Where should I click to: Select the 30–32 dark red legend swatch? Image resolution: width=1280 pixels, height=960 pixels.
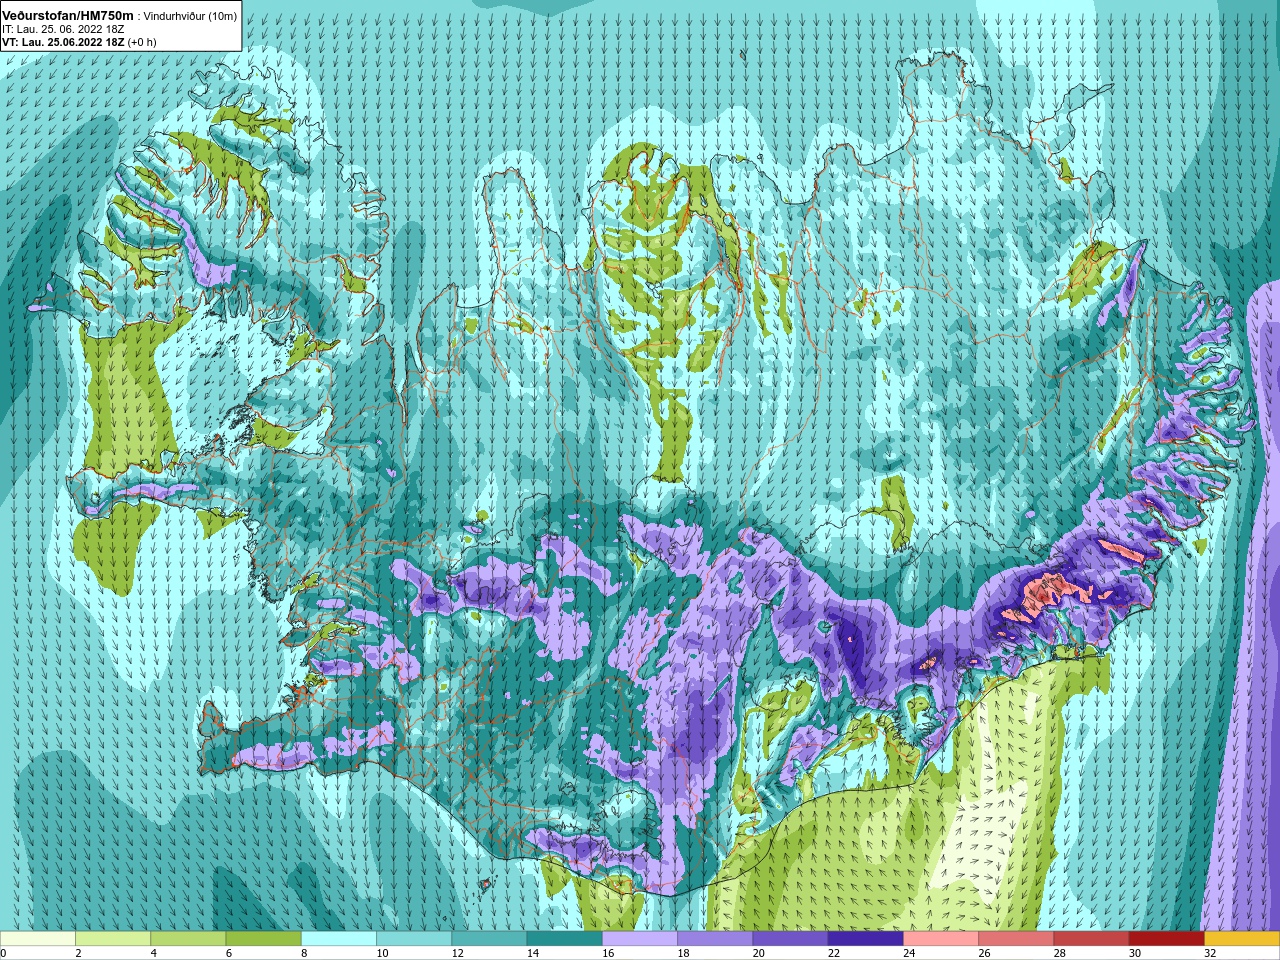click(x=1166, y=939)
